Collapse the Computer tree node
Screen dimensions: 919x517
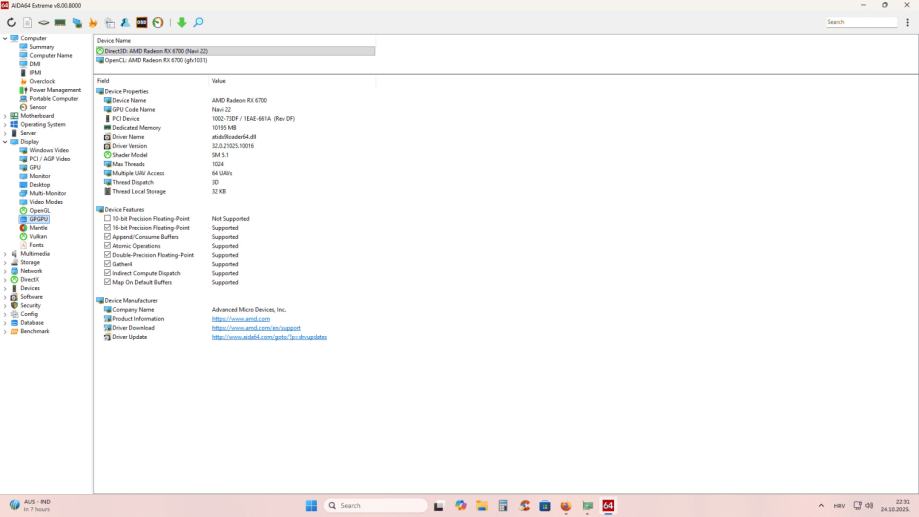coord(5,38)
